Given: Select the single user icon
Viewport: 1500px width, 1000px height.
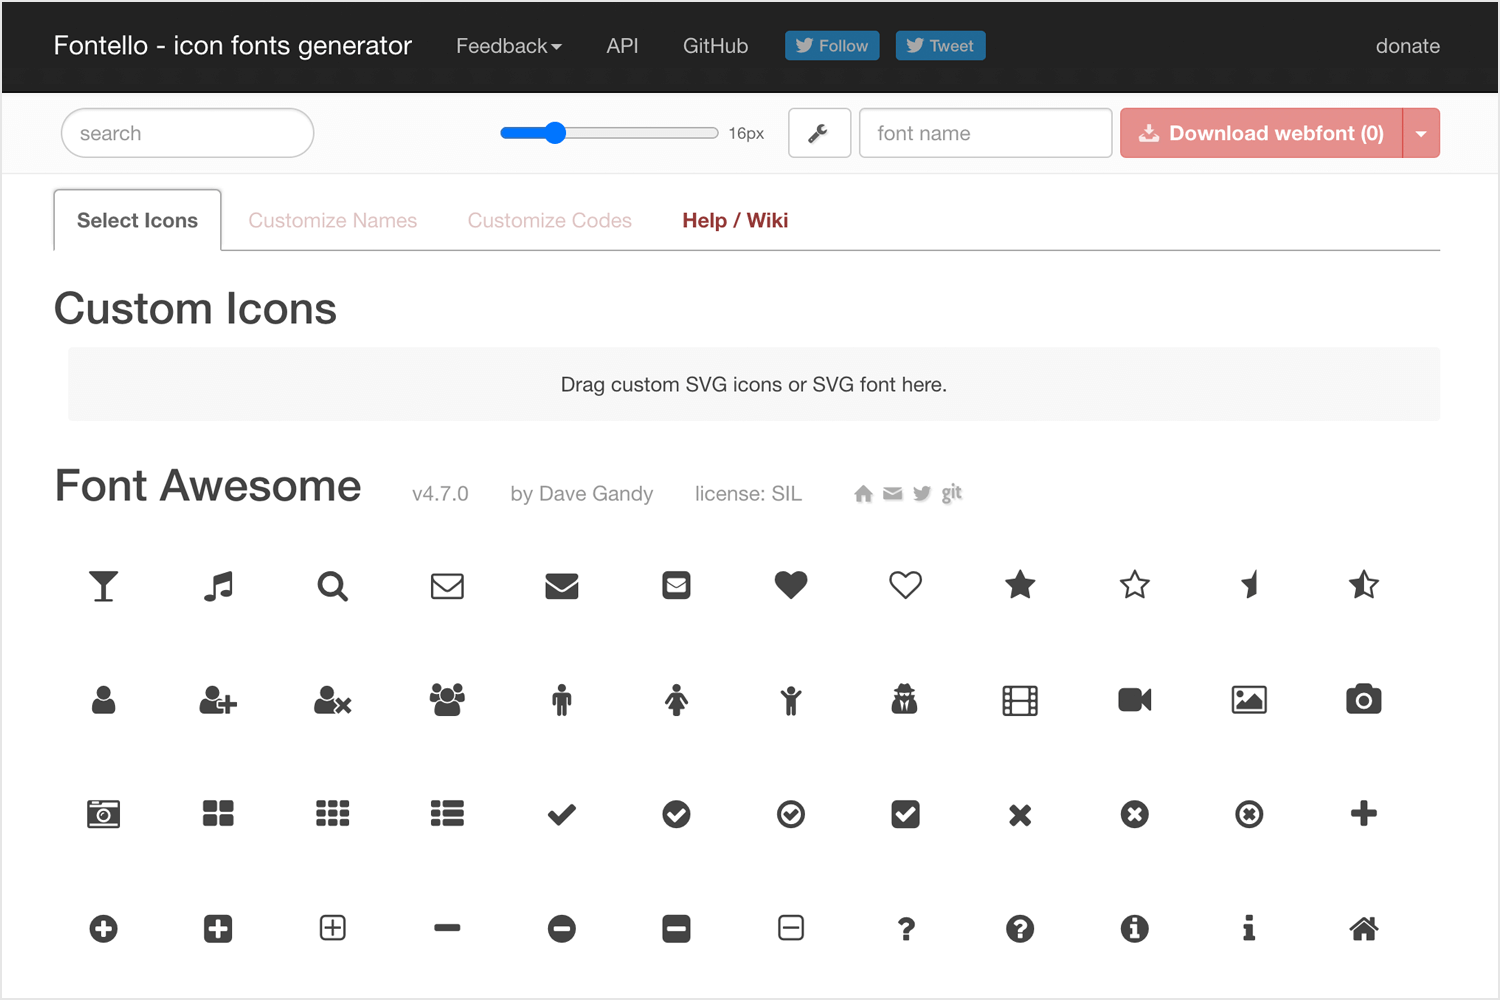Looking at the screenshot, I should pyautogui.click(x=104, y=700).
